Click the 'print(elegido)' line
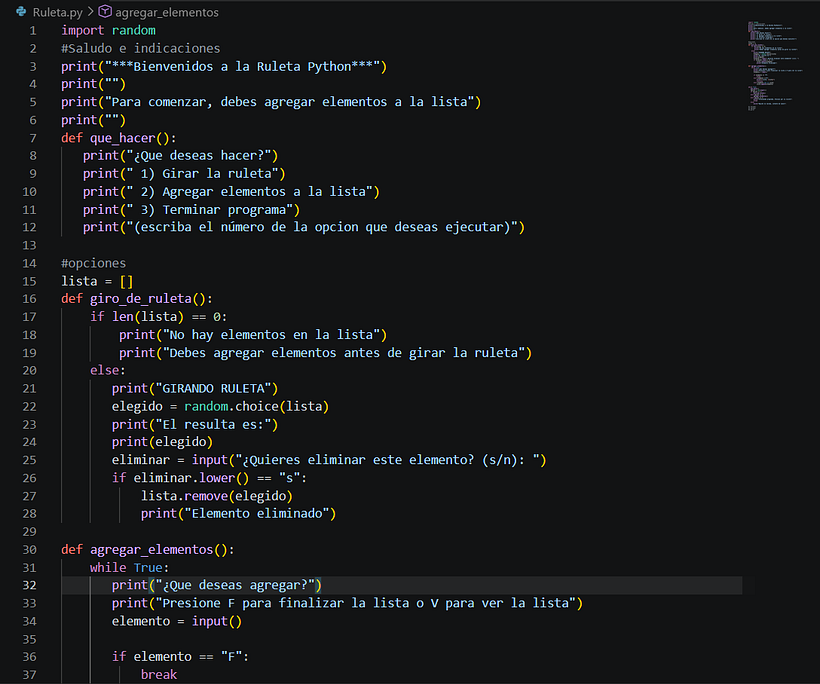 pos(162,442)
